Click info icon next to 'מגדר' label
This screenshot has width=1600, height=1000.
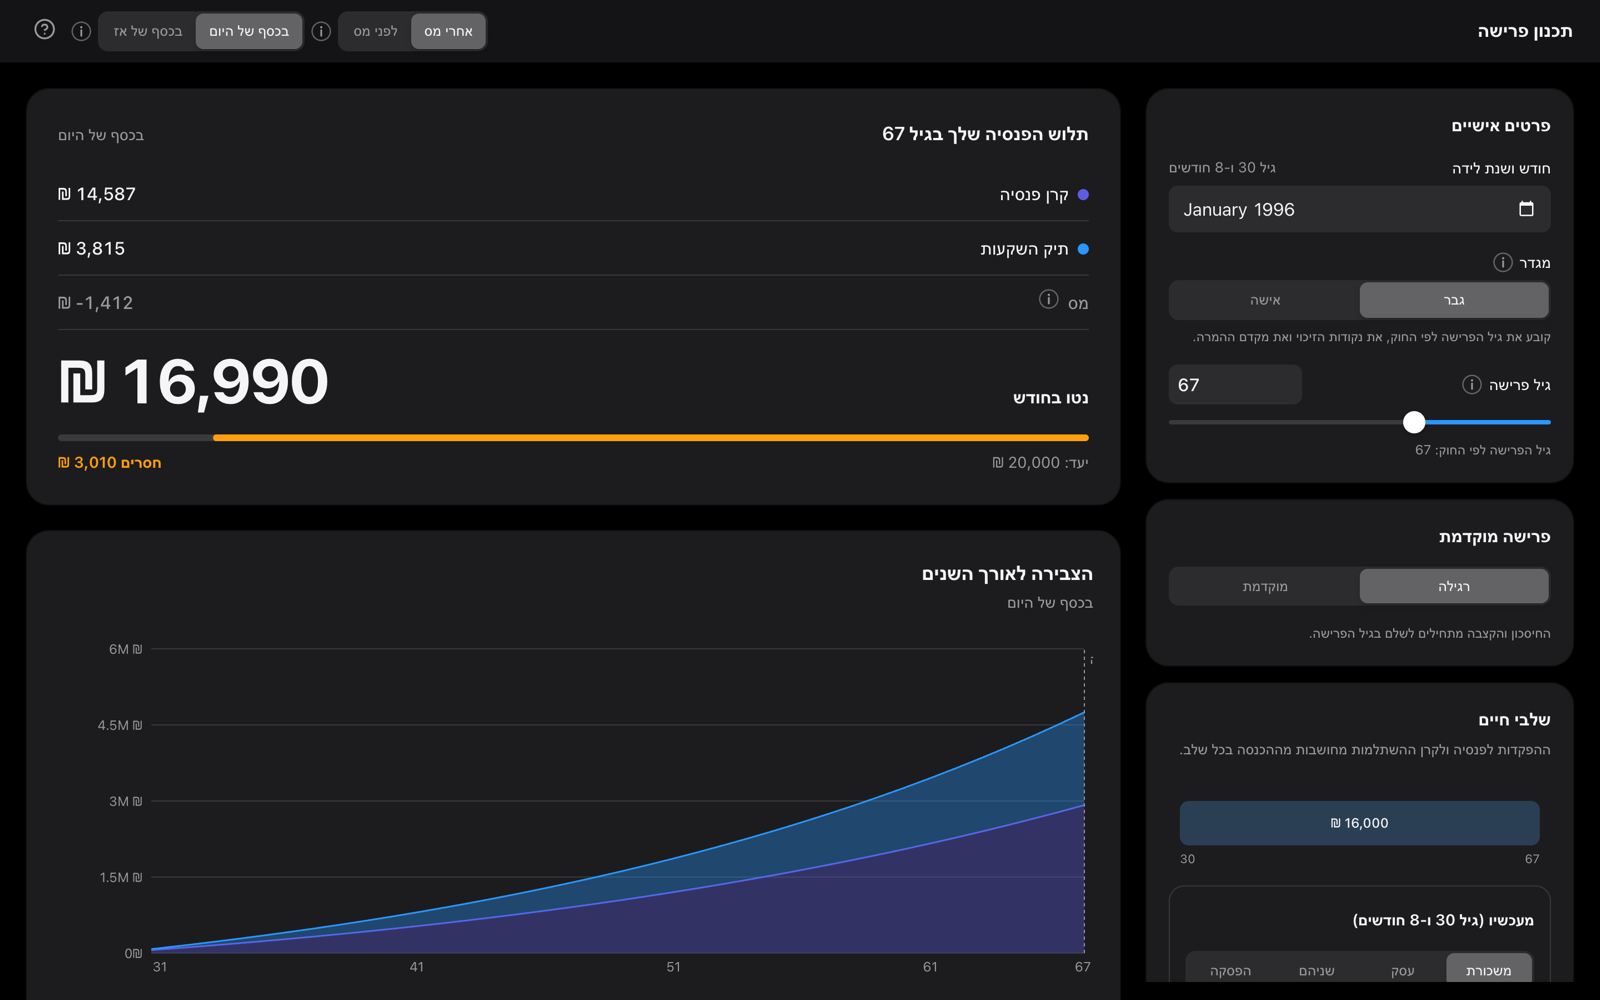1502,262
